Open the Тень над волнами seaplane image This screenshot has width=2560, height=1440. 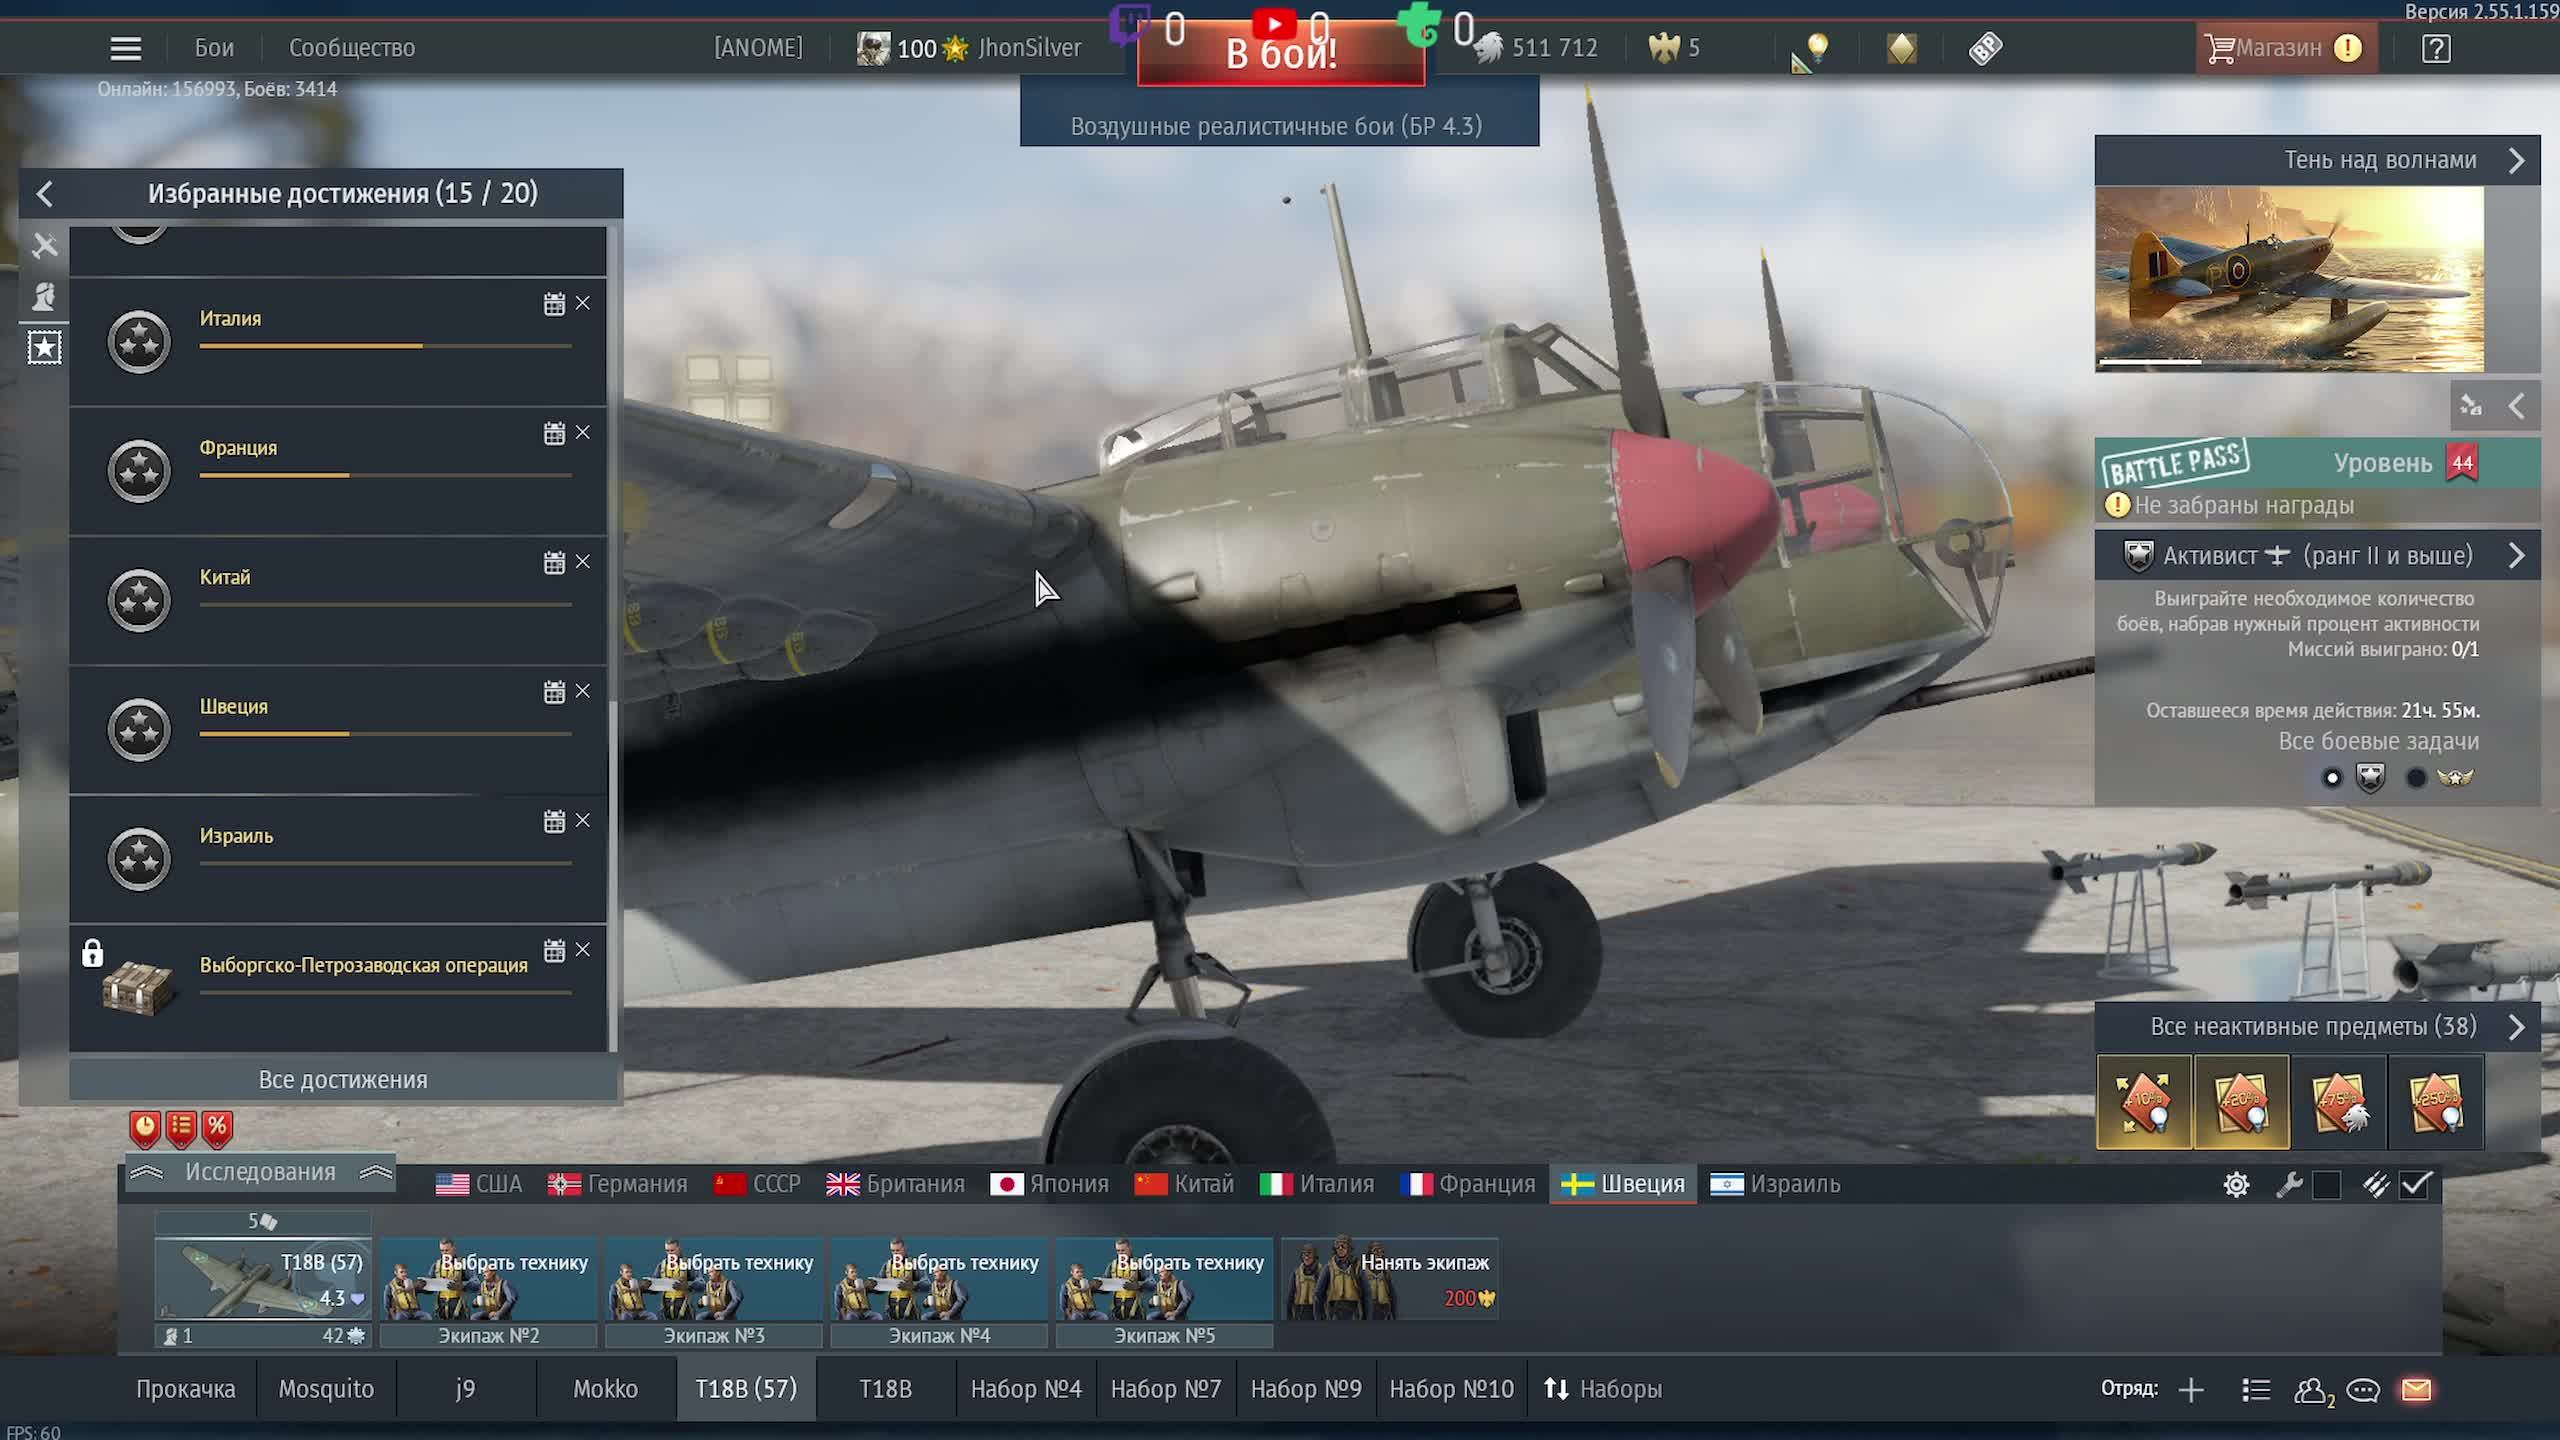tap(2289, 279)
